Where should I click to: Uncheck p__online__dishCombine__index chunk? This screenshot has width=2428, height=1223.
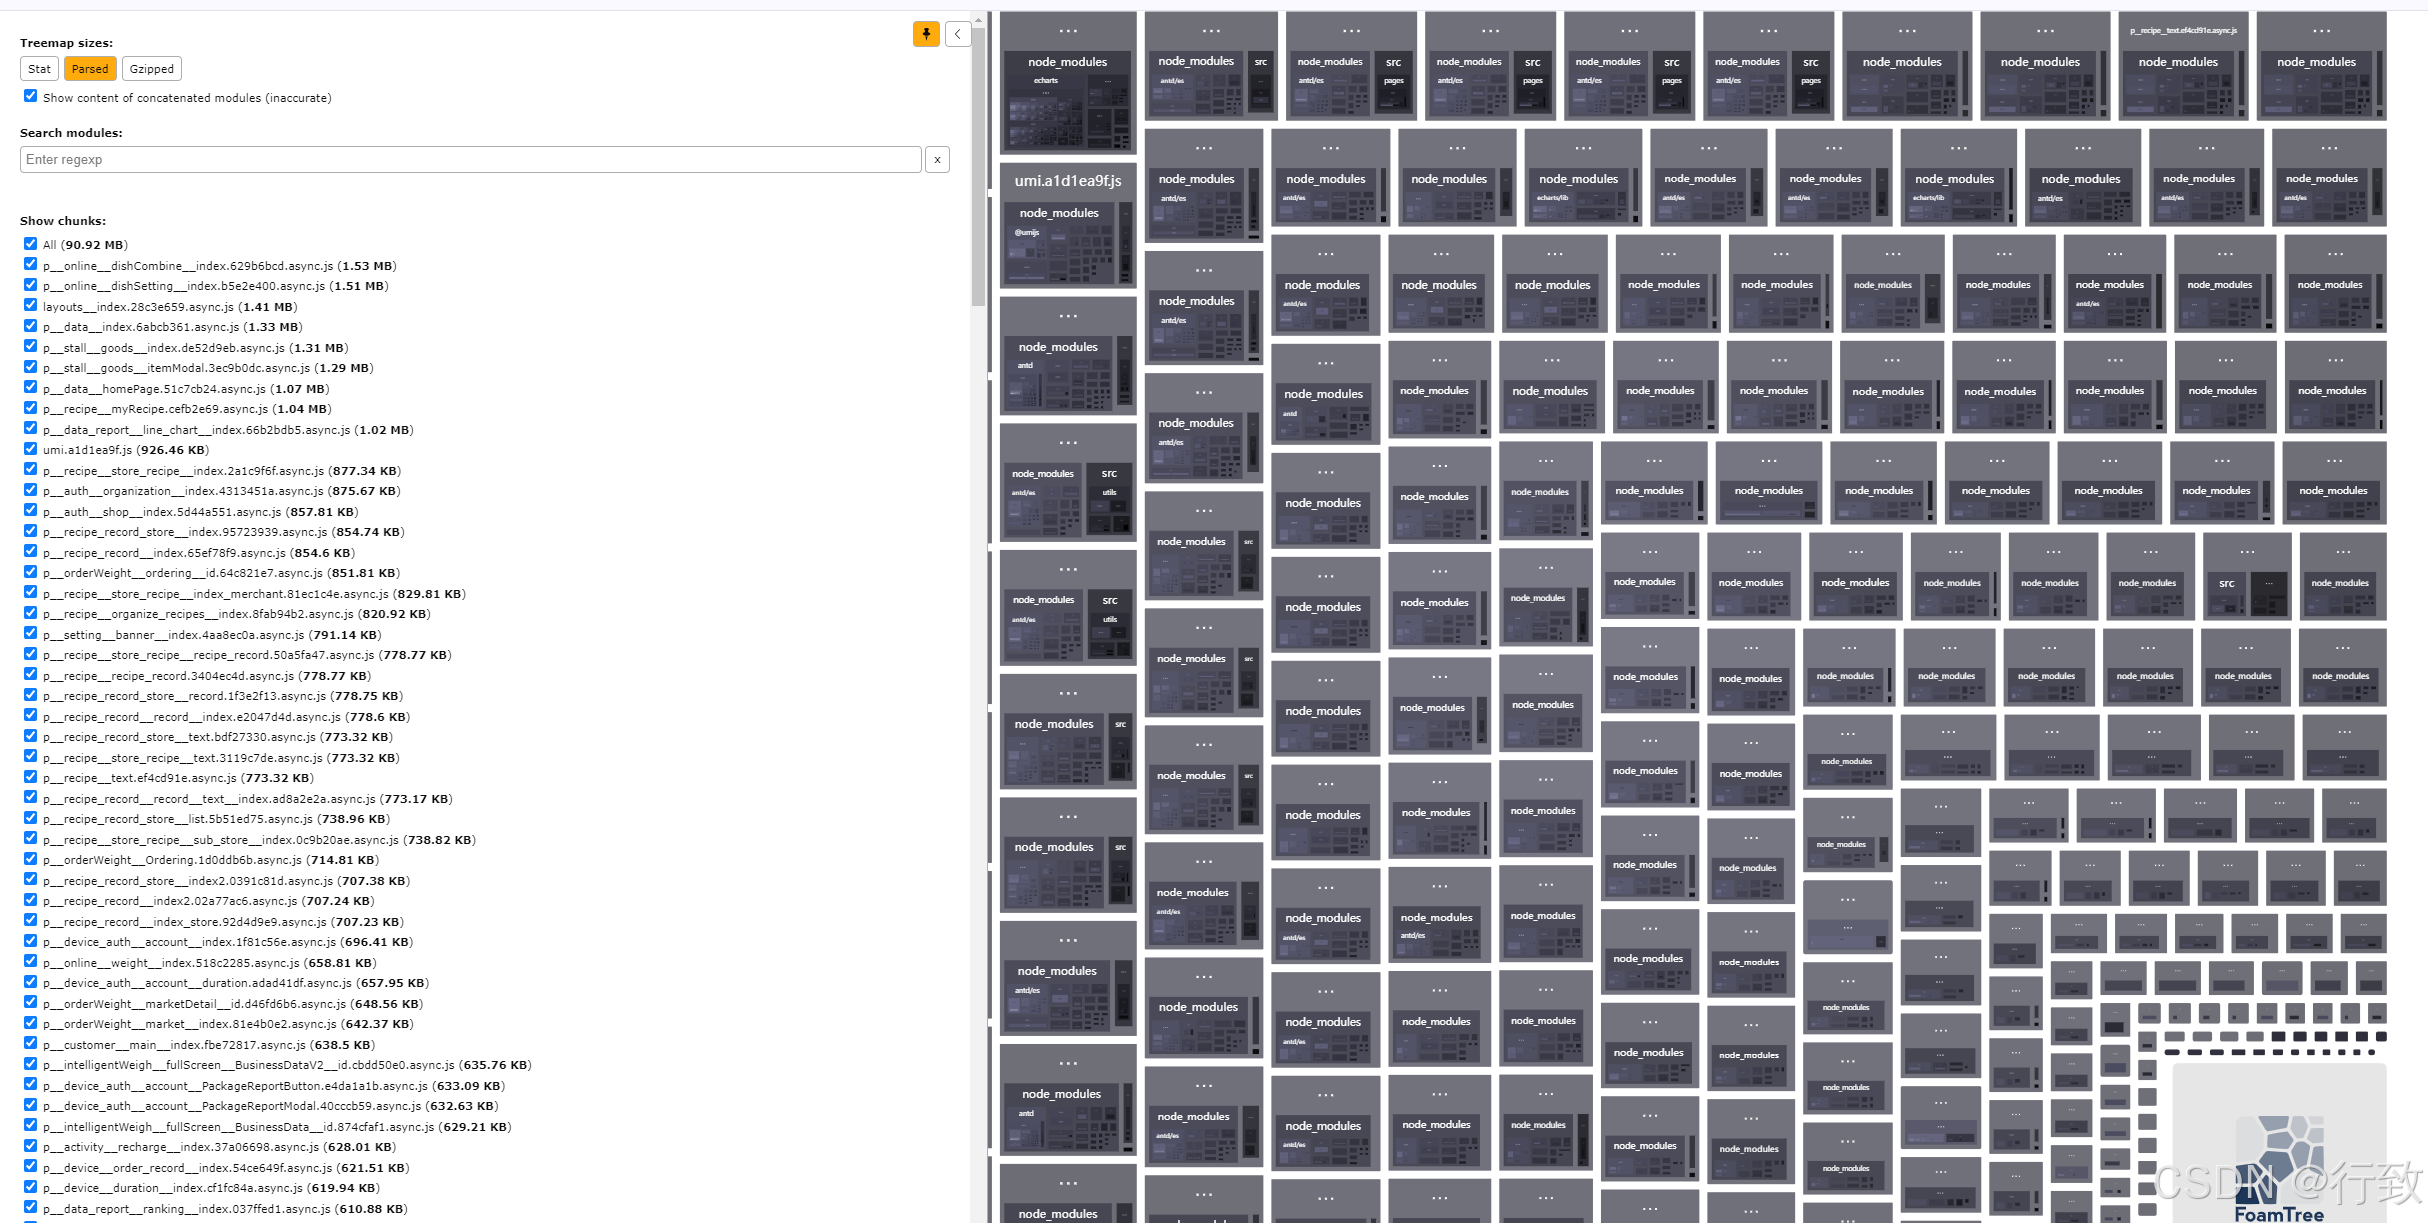[x=30, y=263]
